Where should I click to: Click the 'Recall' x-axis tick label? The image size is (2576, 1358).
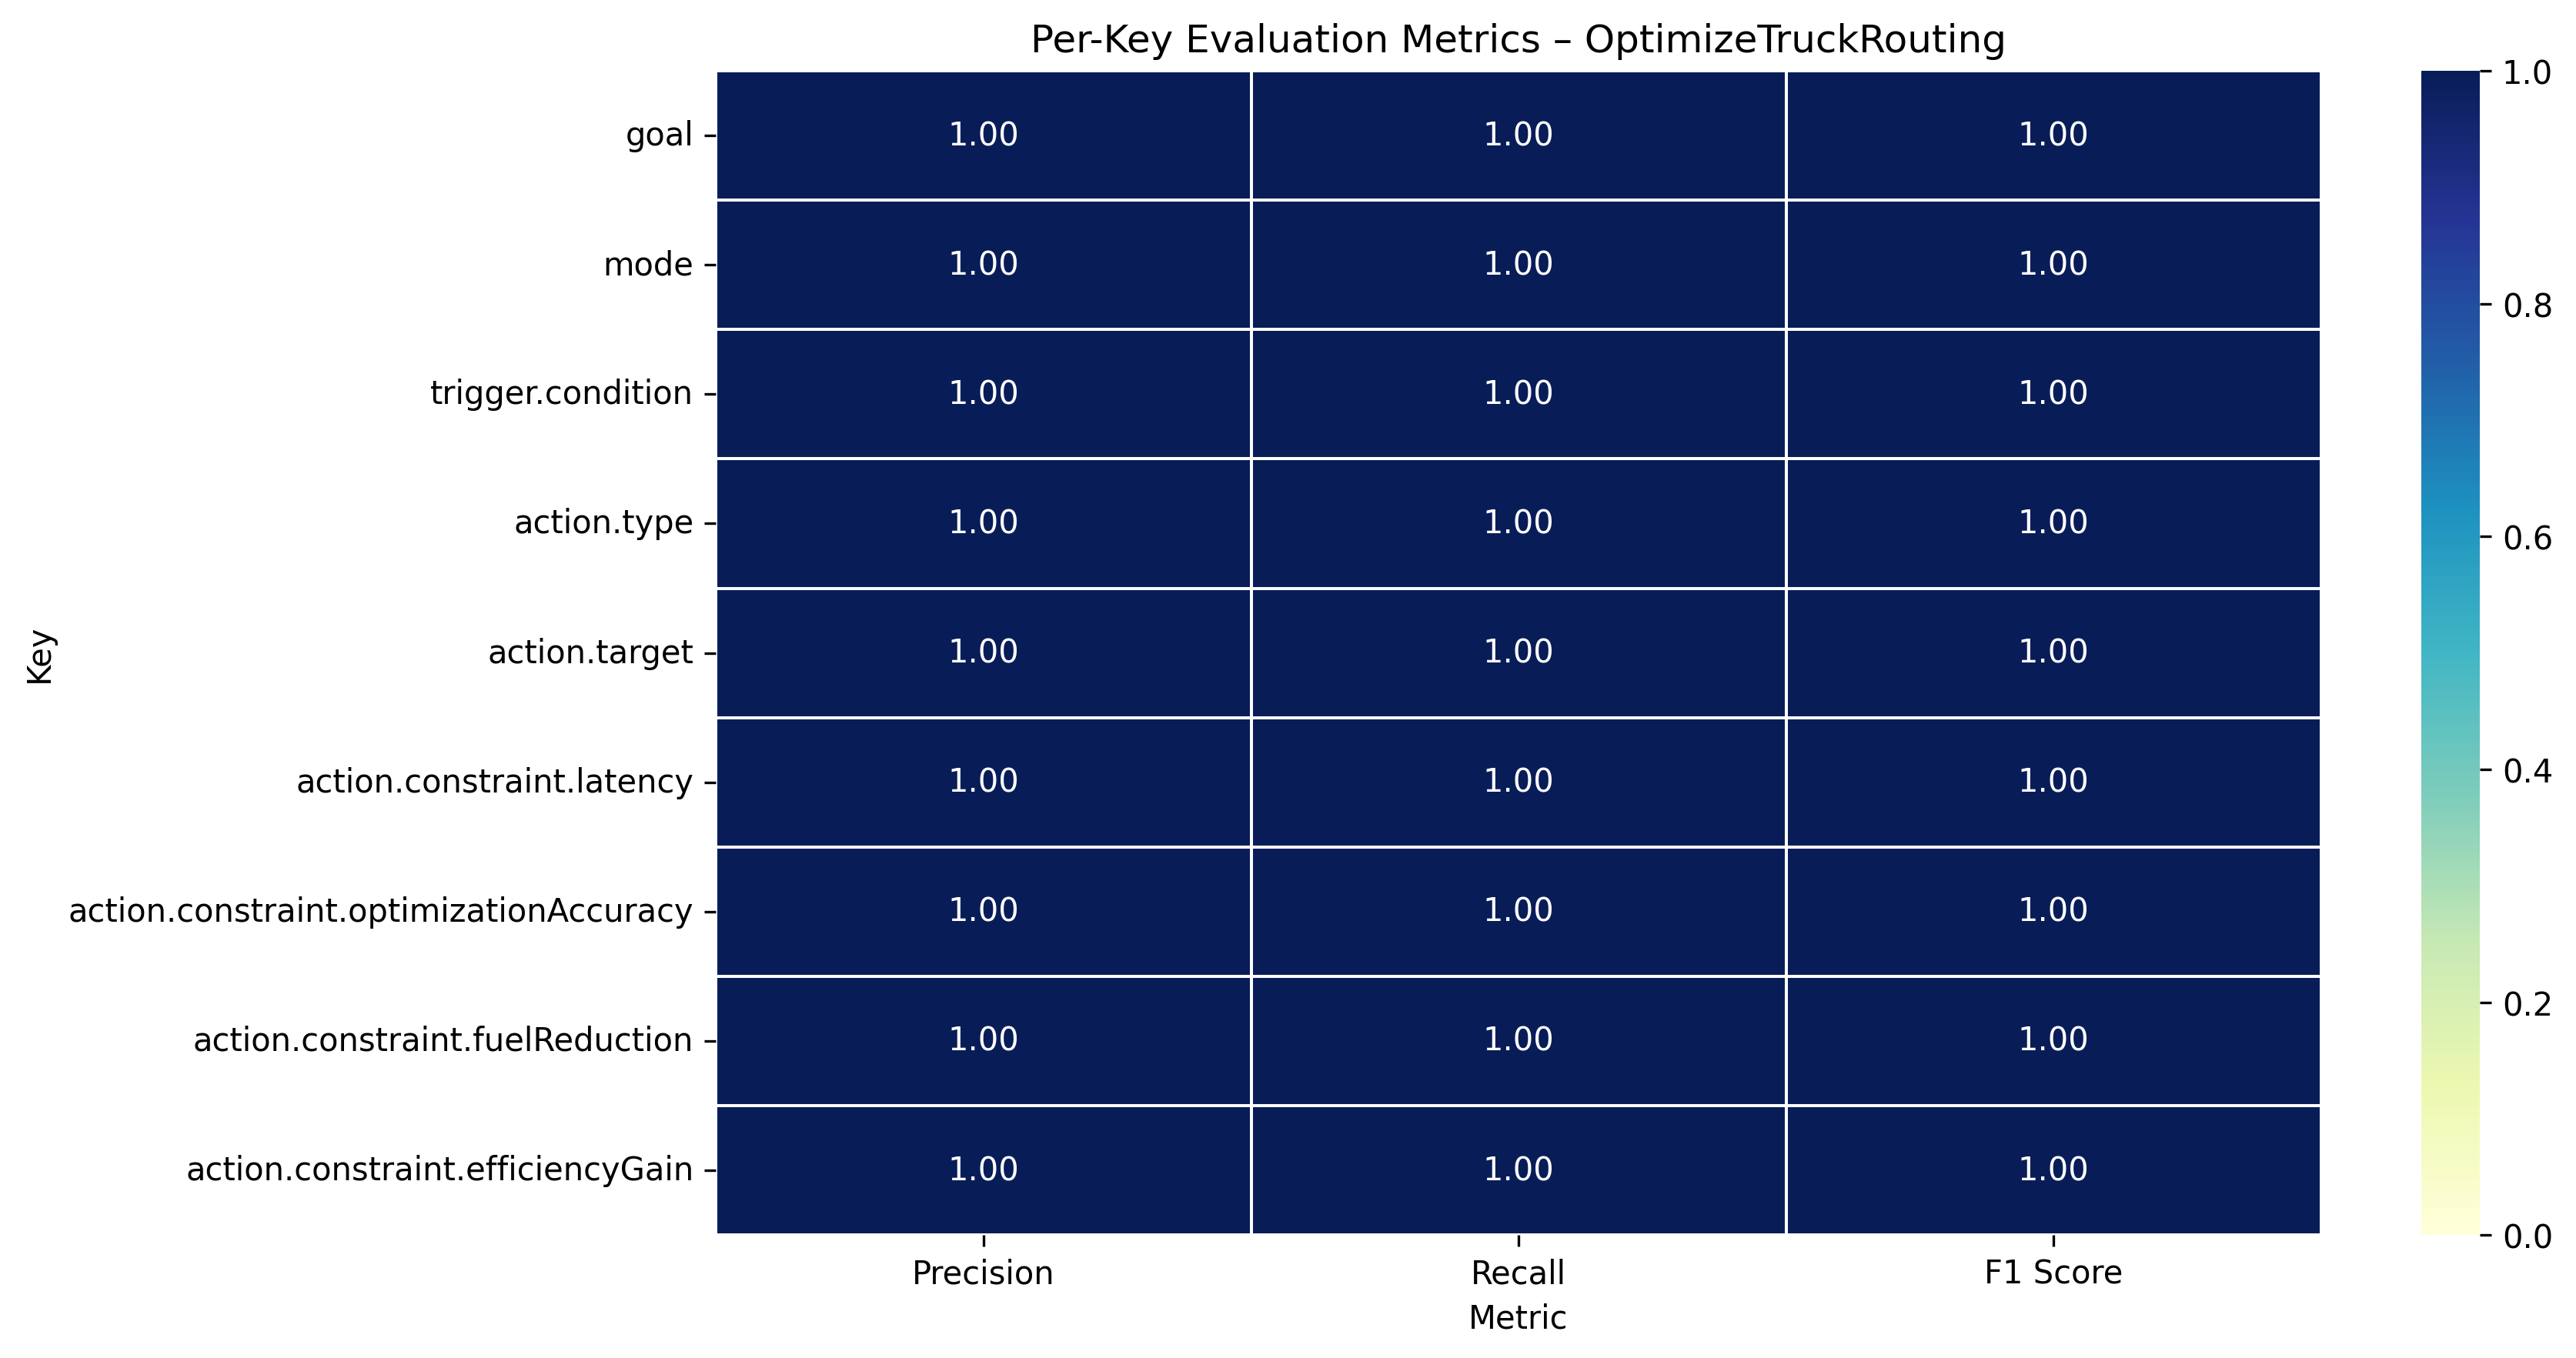[1517, 1273]
